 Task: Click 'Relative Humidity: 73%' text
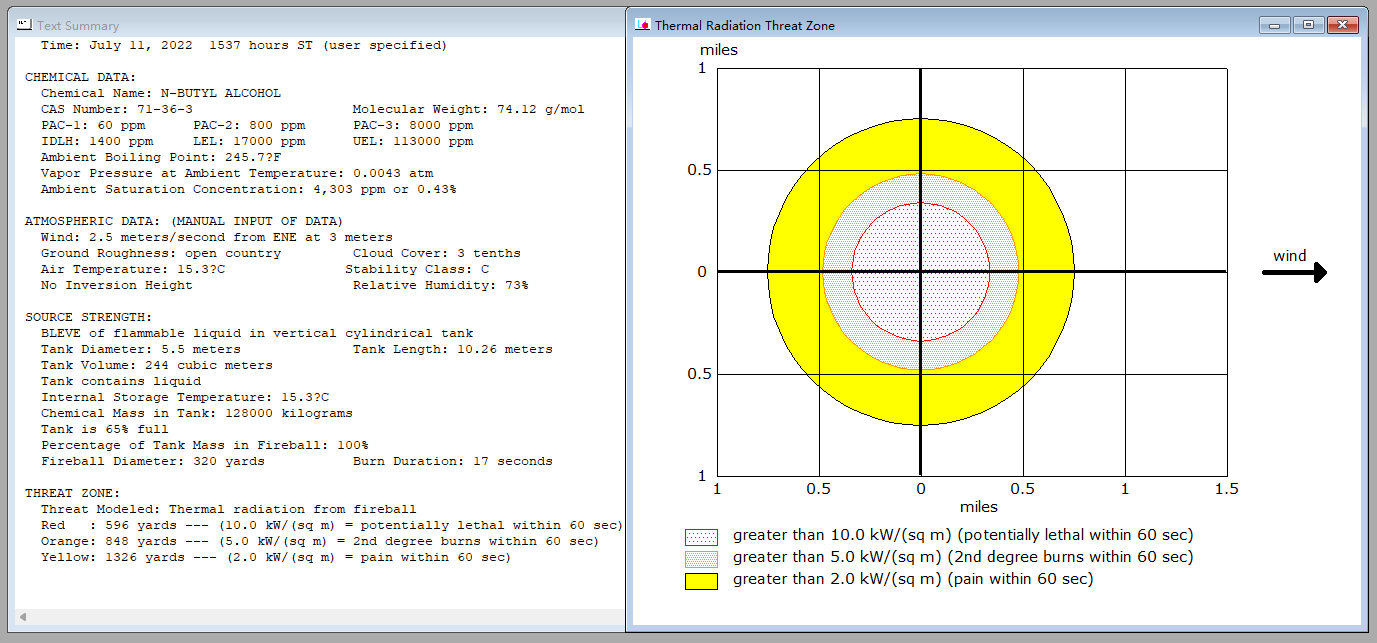coord(441,285)
